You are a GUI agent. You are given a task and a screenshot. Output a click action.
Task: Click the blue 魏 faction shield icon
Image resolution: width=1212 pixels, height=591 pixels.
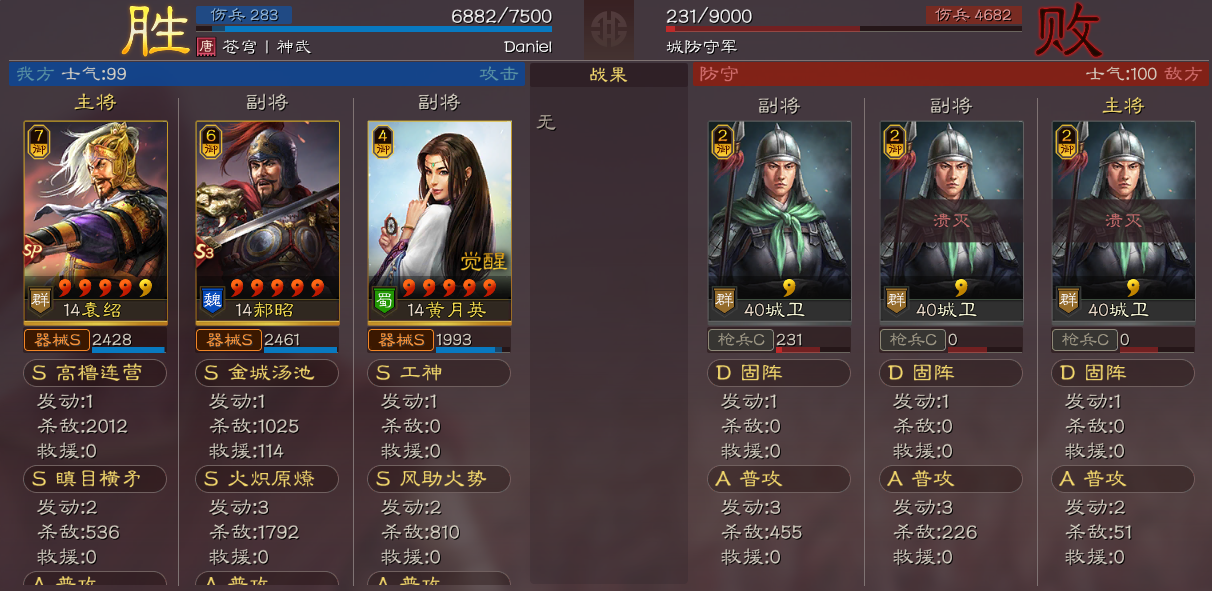[212, 298]
